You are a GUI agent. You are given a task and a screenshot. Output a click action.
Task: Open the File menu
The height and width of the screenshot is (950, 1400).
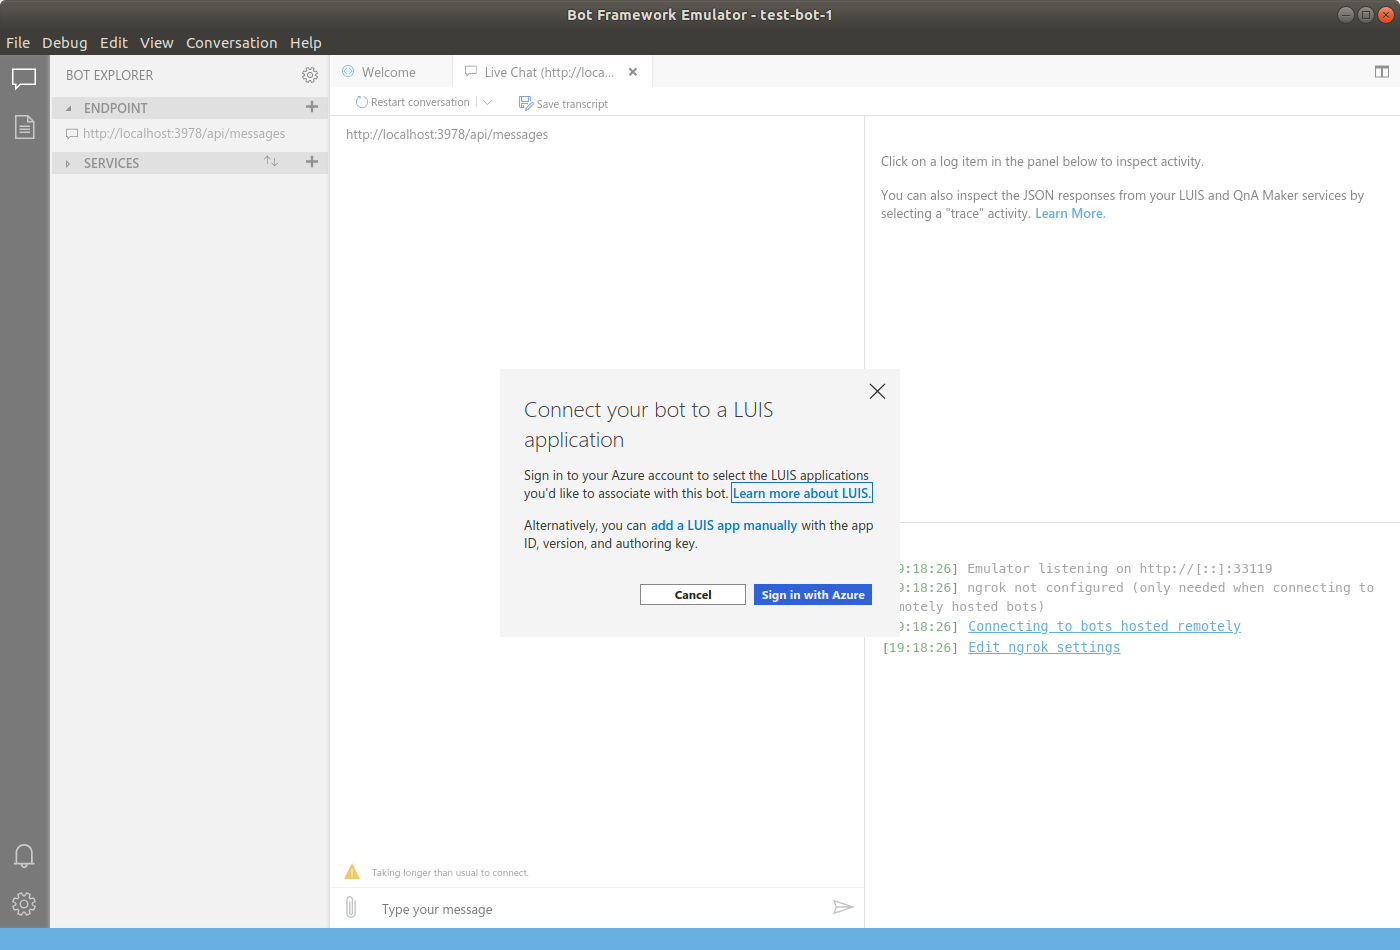point(18,43)
